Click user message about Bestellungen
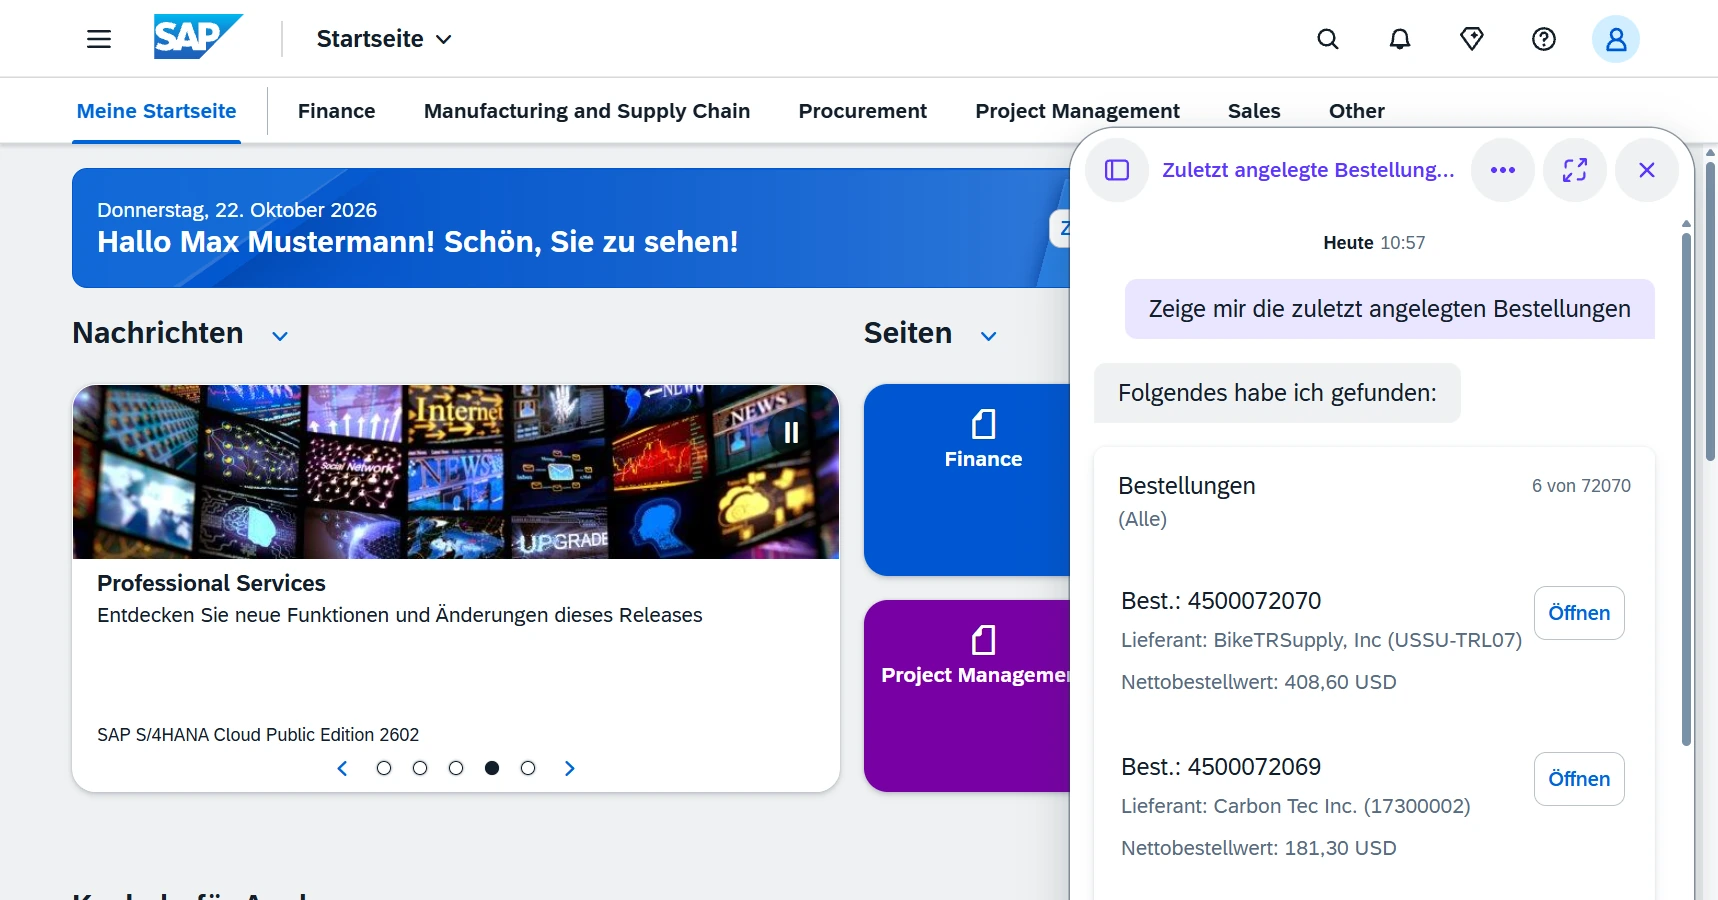1718x900 pixels. [x=1390, y=309]
